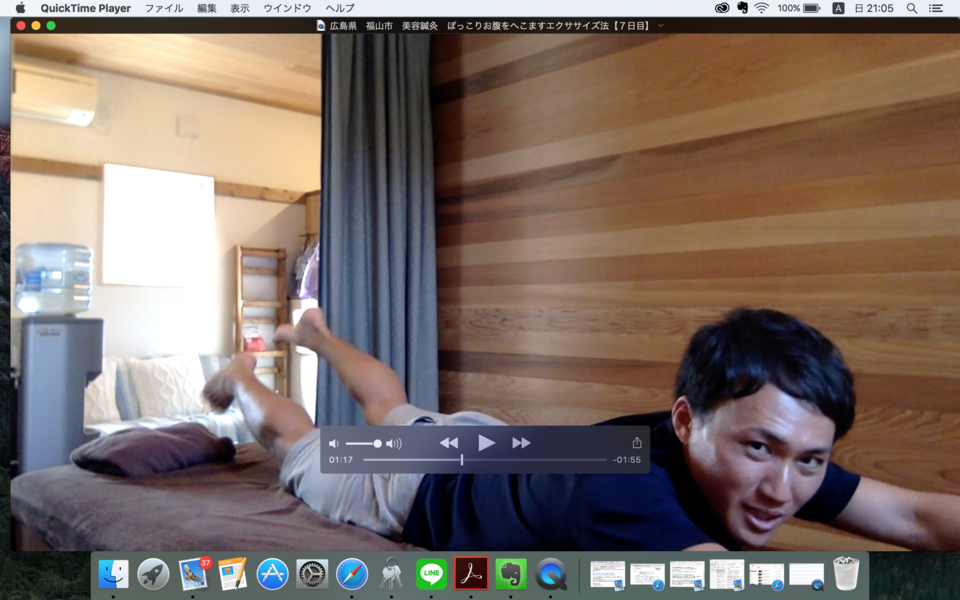Click the fast-forward button
The width and height of the screenshot is (960, 600).
(x=521, y=443)
